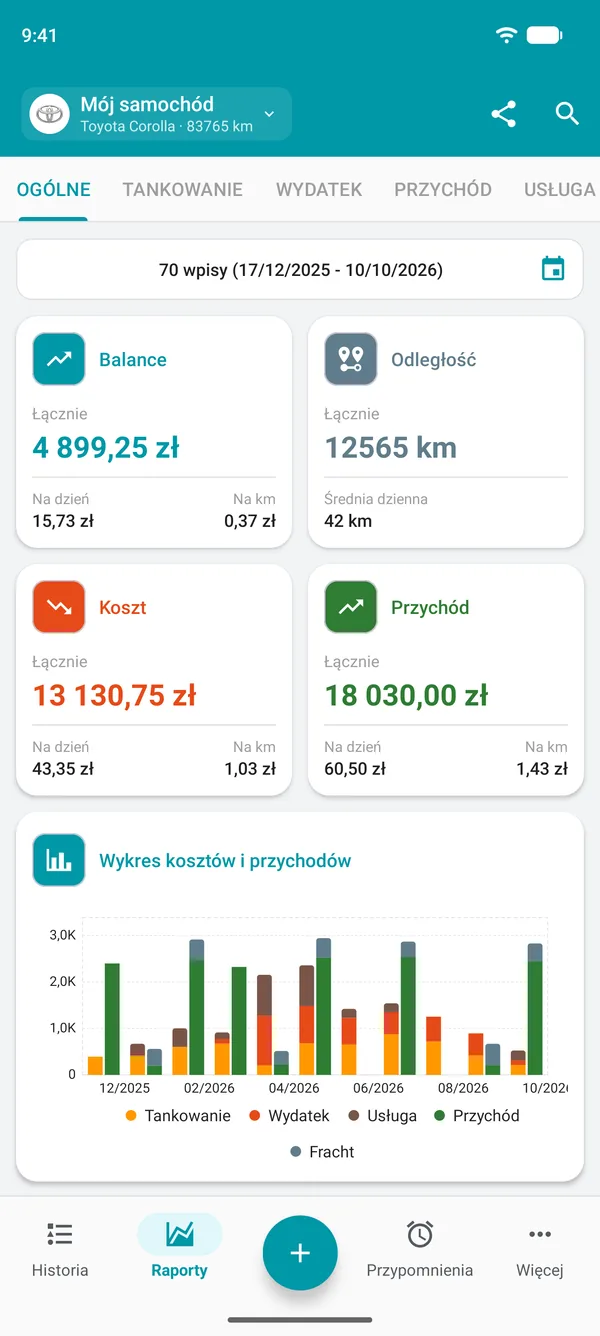Tap the 9:41 status bar clock
Image resolution: width=600 pixels, height=1336 pixels.
[x=39, y=35]
